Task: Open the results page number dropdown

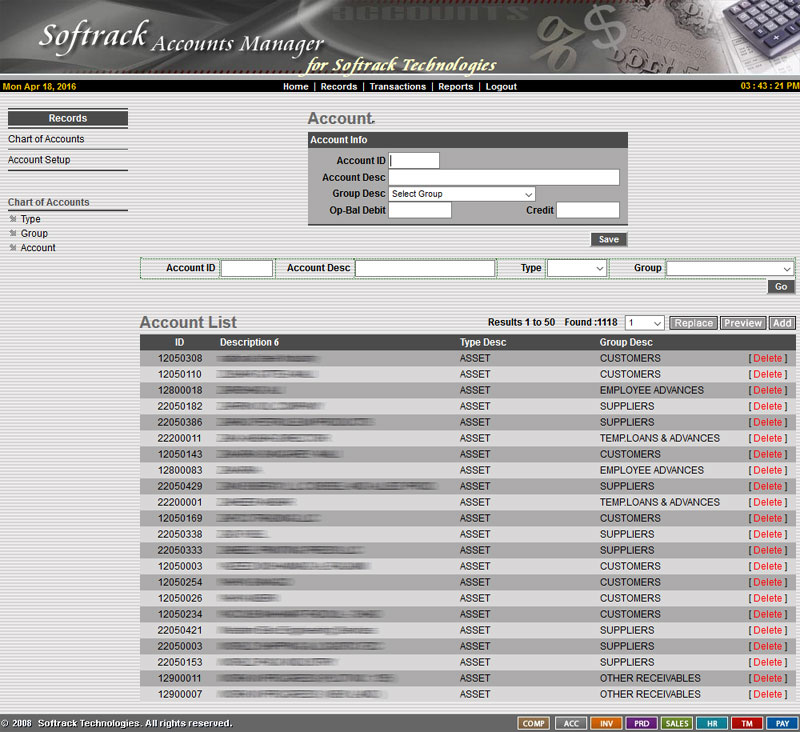Action: 644,323
